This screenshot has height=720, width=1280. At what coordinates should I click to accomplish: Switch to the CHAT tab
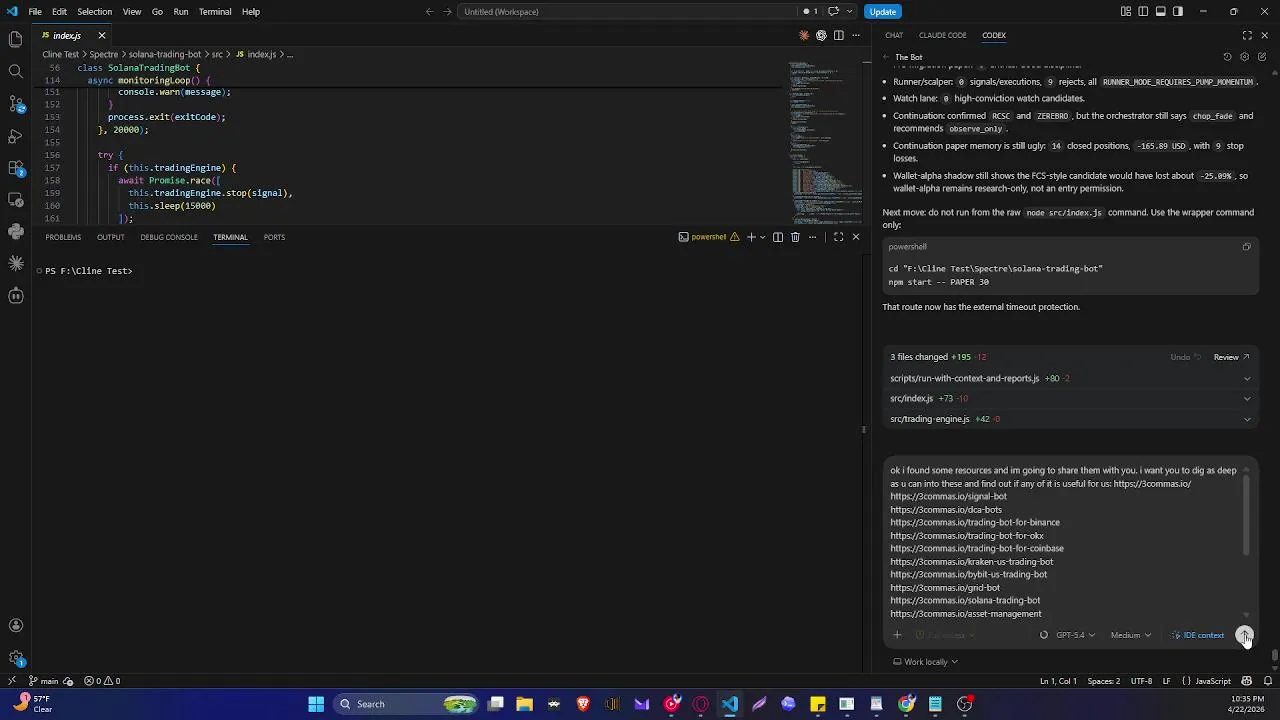894,35
